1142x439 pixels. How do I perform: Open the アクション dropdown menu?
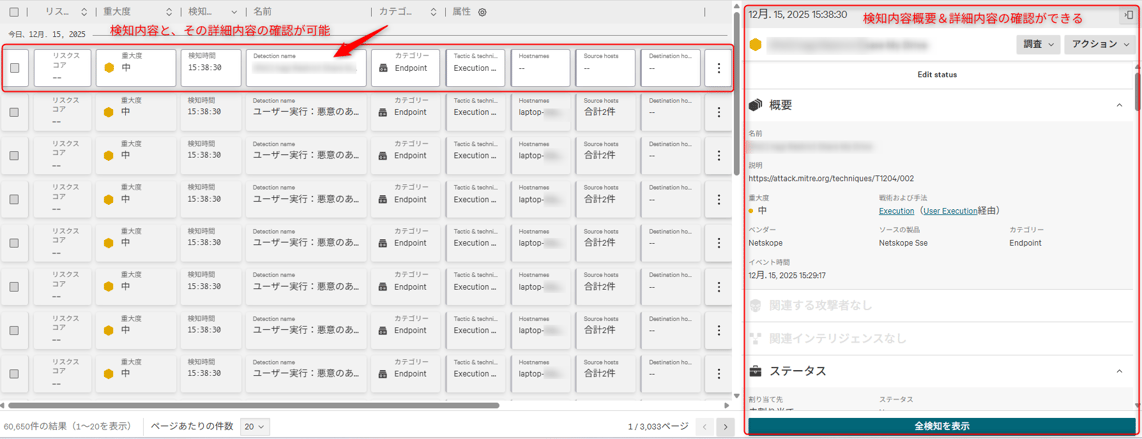tap(1099, 45)
